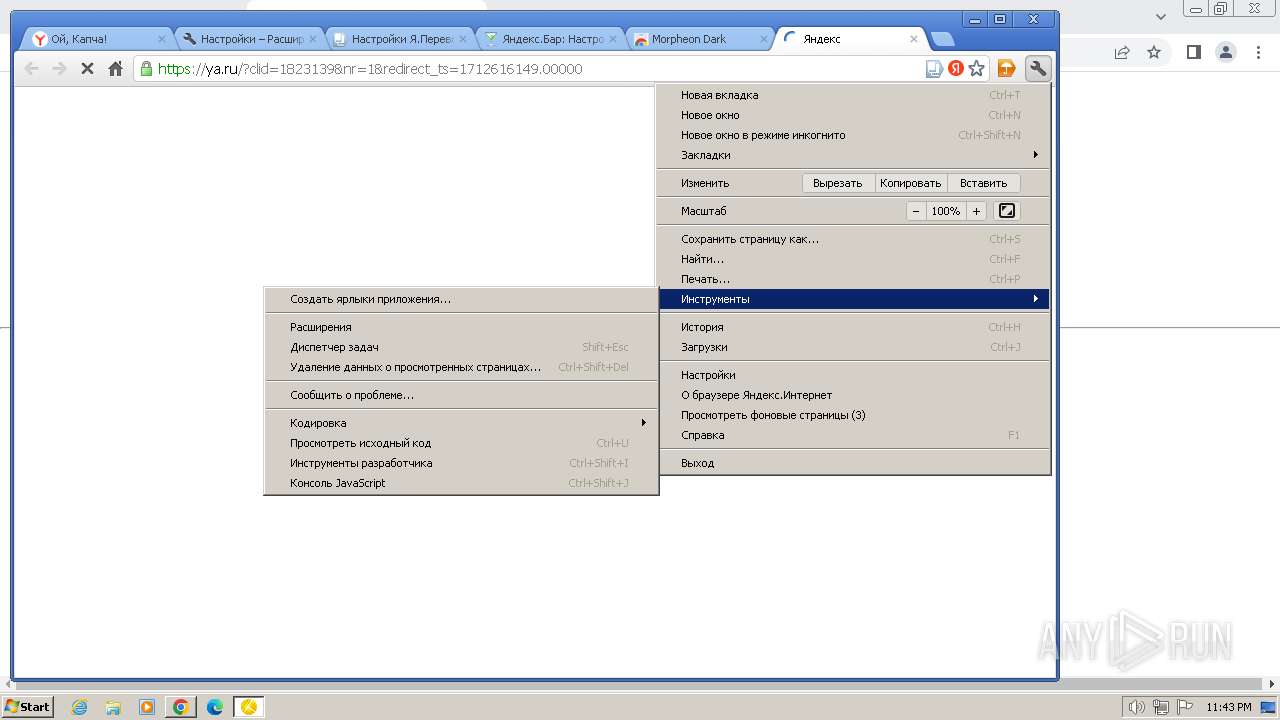
Task: Open Загрузки from the menu
Action: coord(854,347)
